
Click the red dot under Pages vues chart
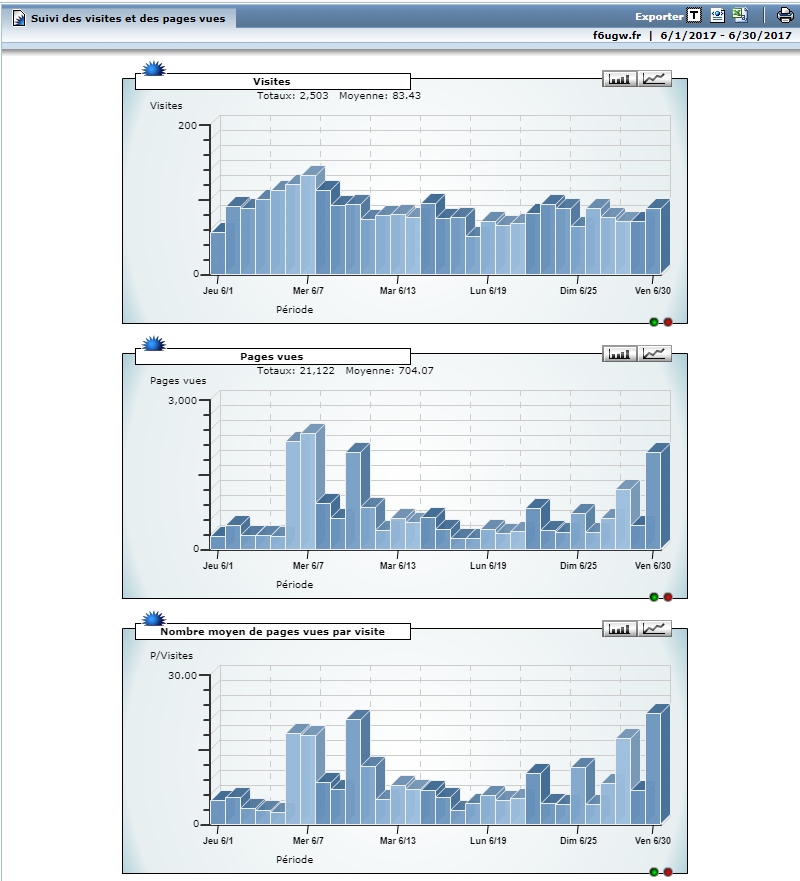(668, 597)
